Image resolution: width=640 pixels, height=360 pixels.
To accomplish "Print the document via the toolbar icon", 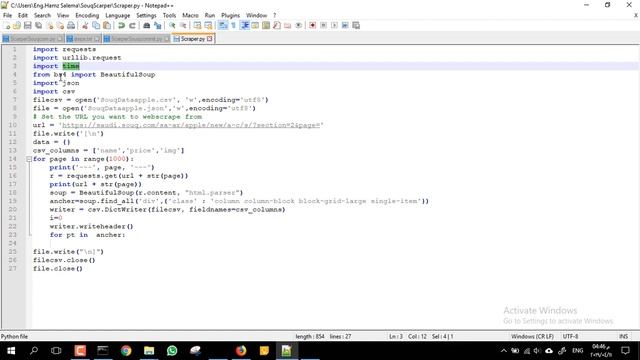I will point(71,25).
